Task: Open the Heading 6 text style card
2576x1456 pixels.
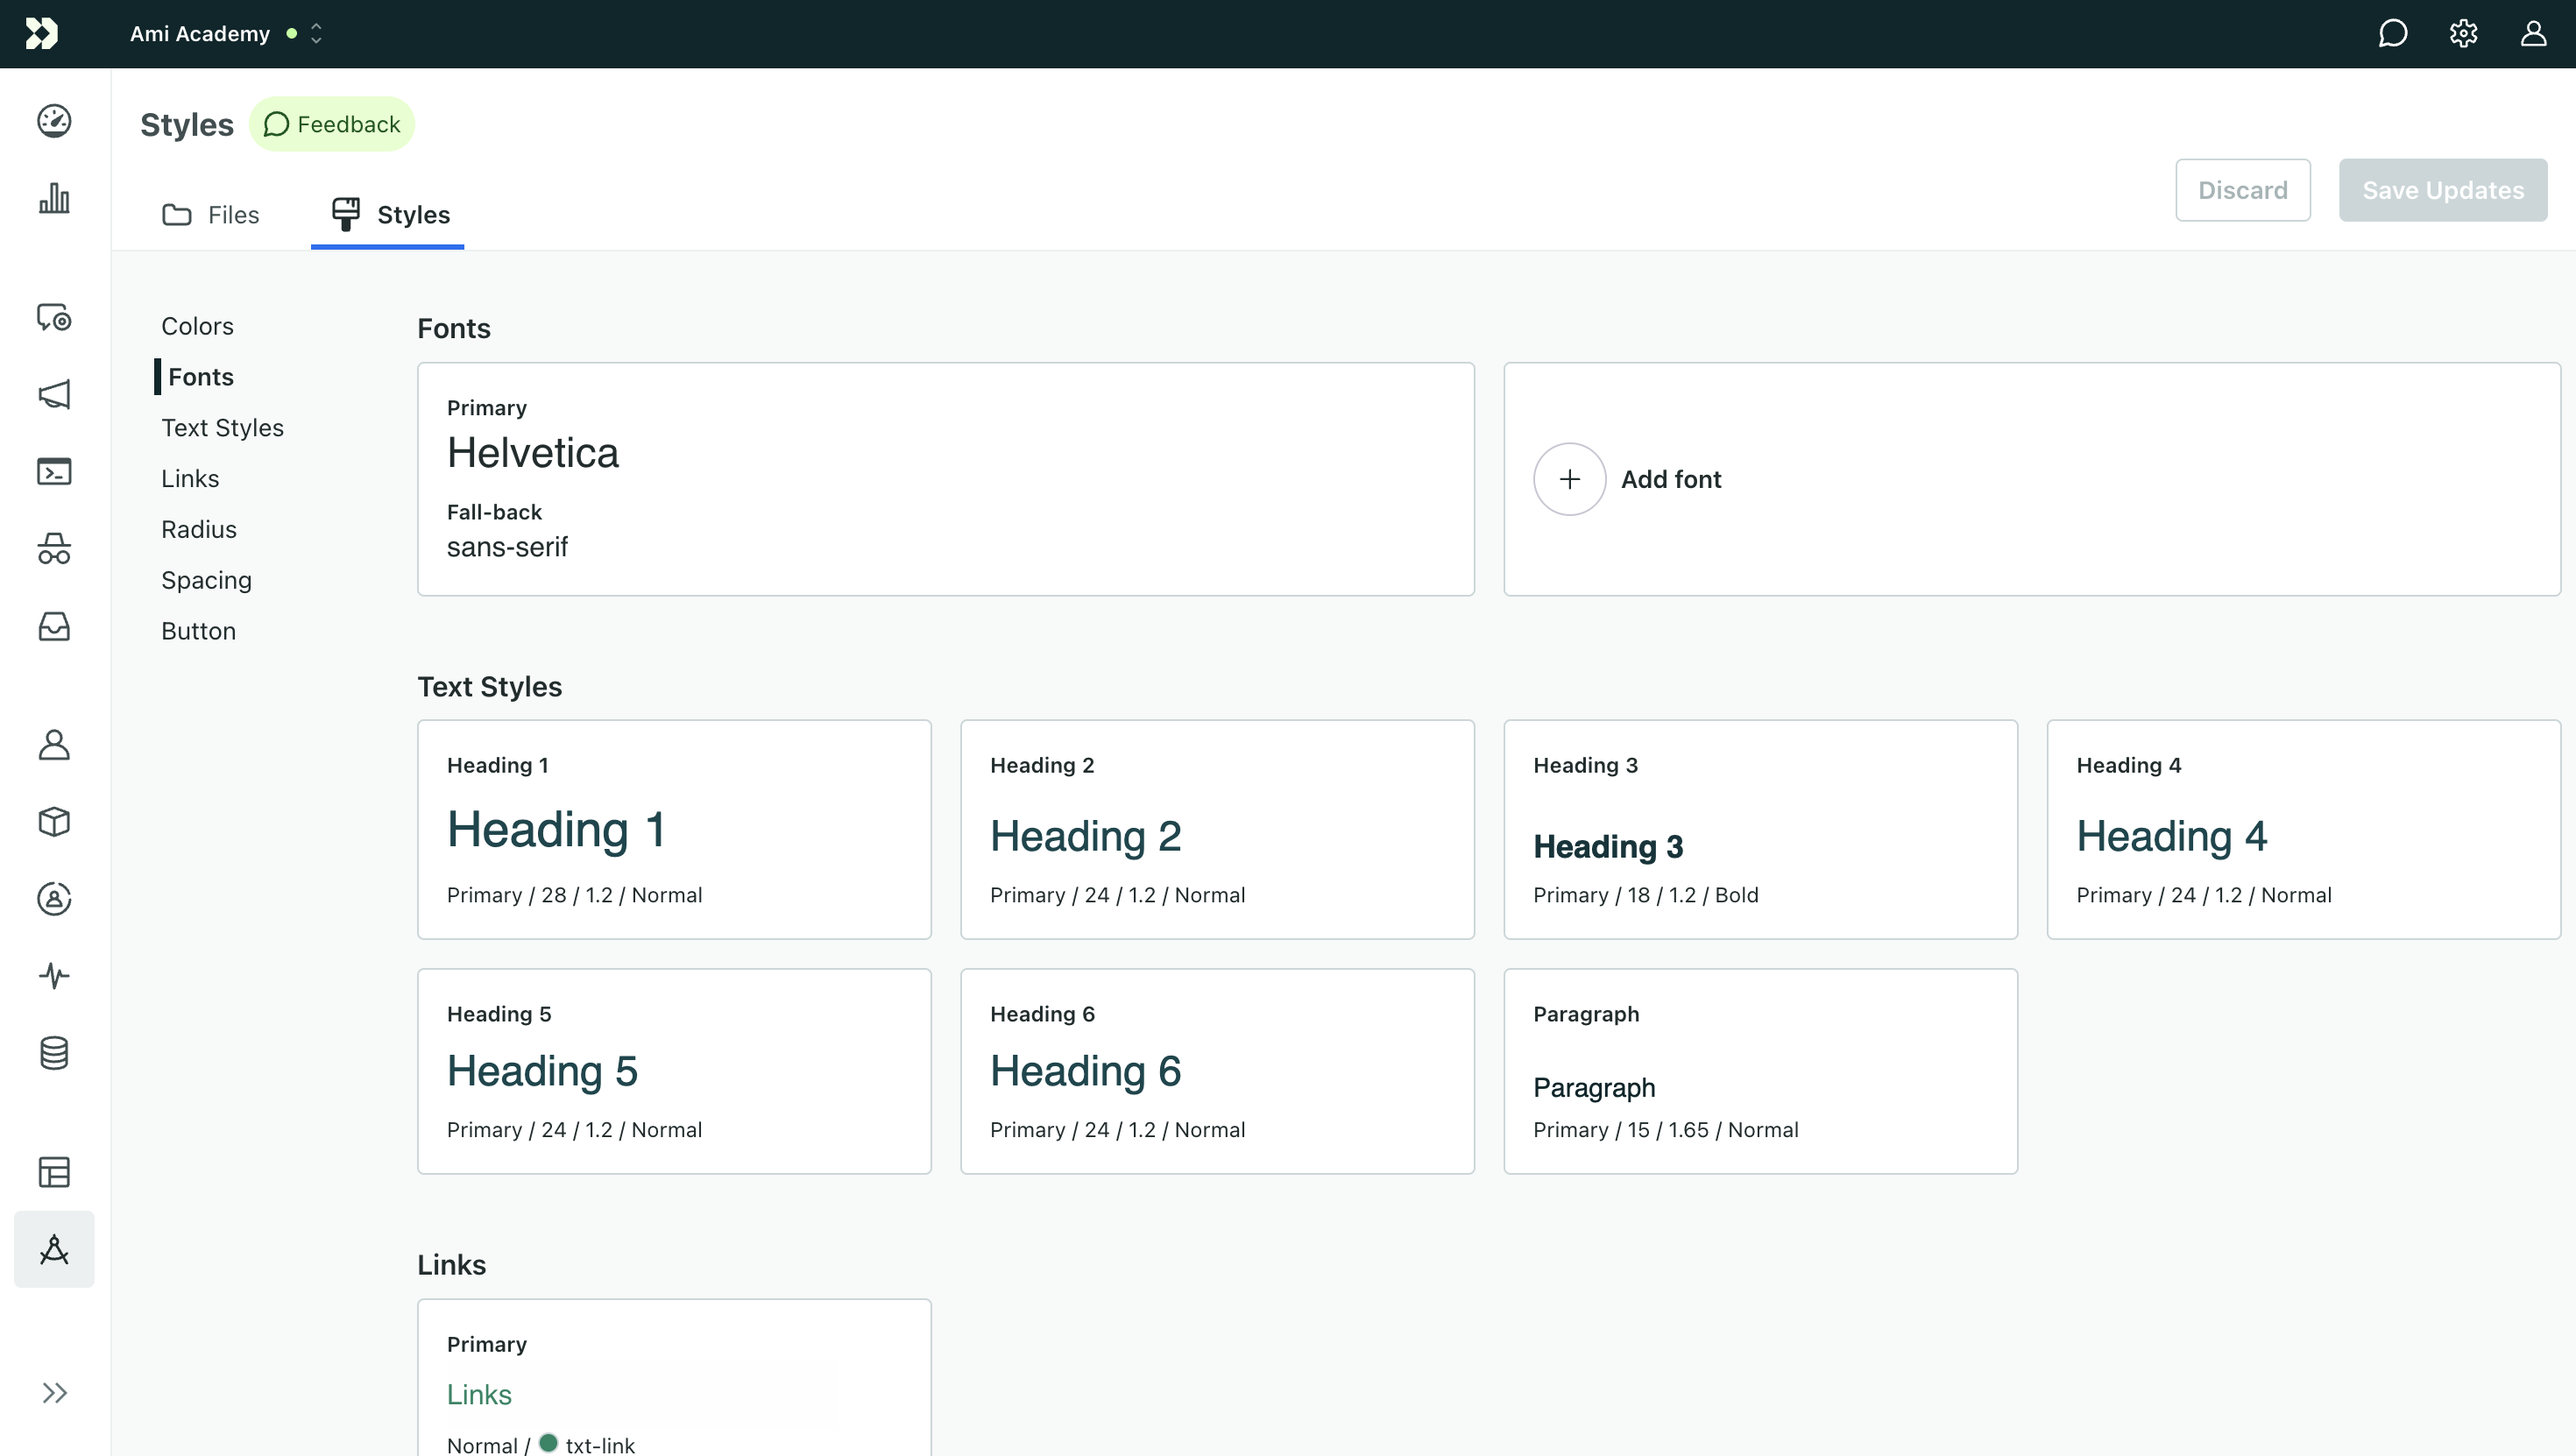Action: [1218, 1071]
